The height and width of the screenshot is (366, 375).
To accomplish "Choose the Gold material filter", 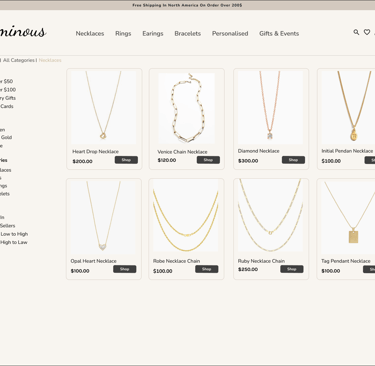I will point(6,137).
